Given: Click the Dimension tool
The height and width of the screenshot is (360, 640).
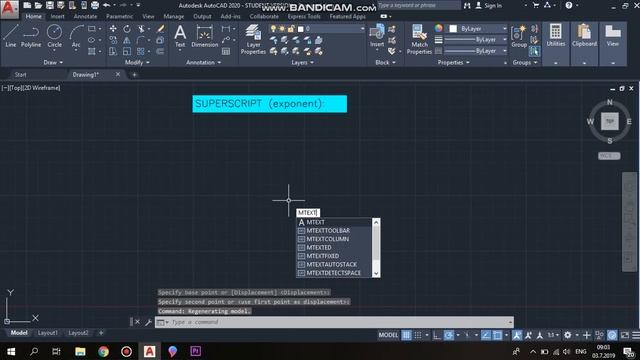Looking at the screenshot, I should tap(204, 36).
